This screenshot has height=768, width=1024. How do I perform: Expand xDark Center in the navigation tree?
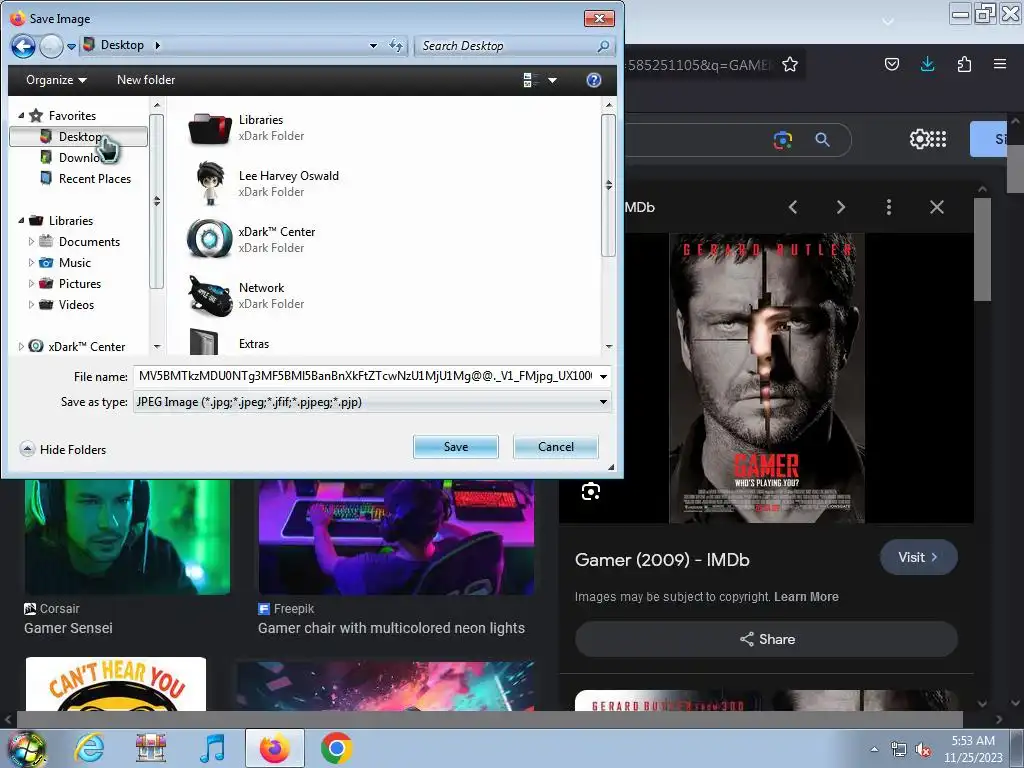pos(21,346)
